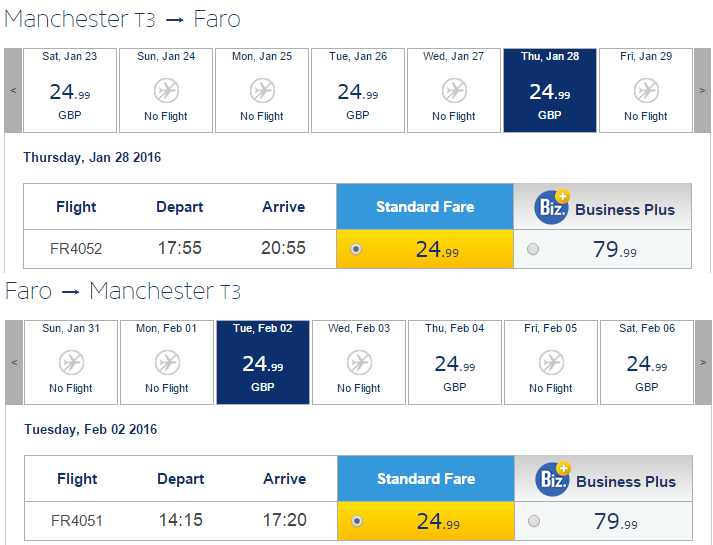Click the no-flight plane icon on Sun, Jan 31
Image resolution: width=713 pixels, height=545 pixels.
71,362
